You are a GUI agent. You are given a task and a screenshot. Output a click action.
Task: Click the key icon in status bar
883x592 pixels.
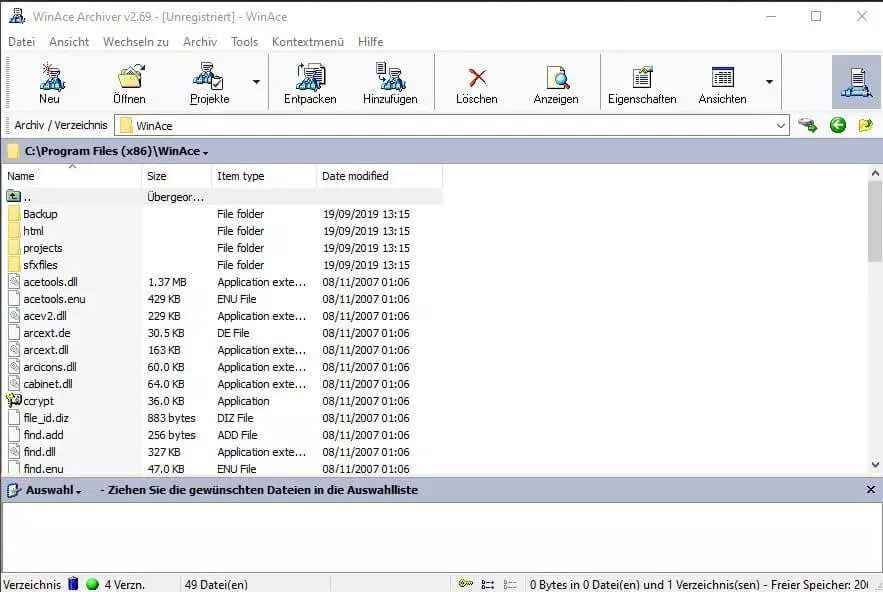pyautogui.click(x=466, y=584)
